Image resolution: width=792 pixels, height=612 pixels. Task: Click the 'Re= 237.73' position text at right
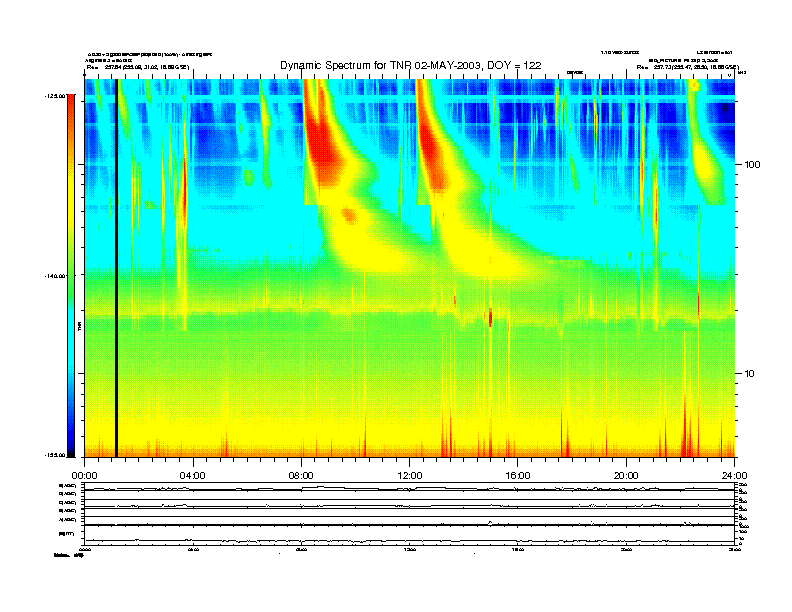tap(687, 67)
